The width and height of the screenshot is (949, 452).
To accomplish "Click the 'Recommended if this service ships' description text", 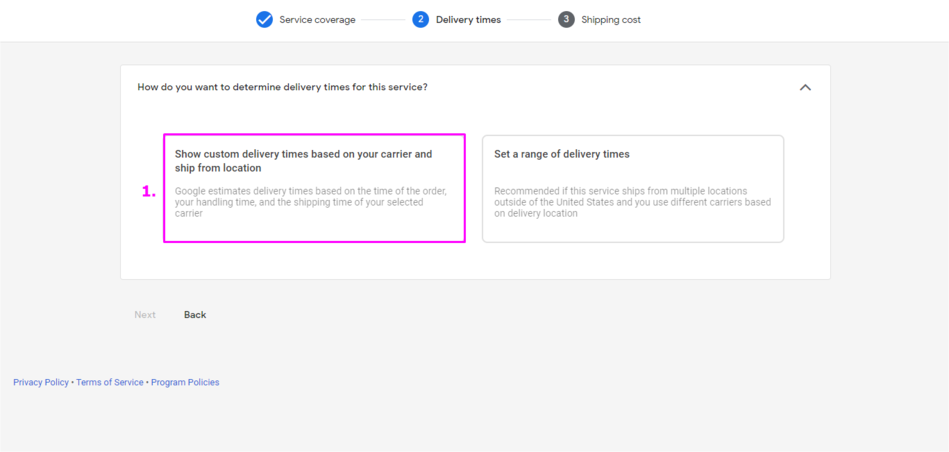I will (x=632, y=201).
